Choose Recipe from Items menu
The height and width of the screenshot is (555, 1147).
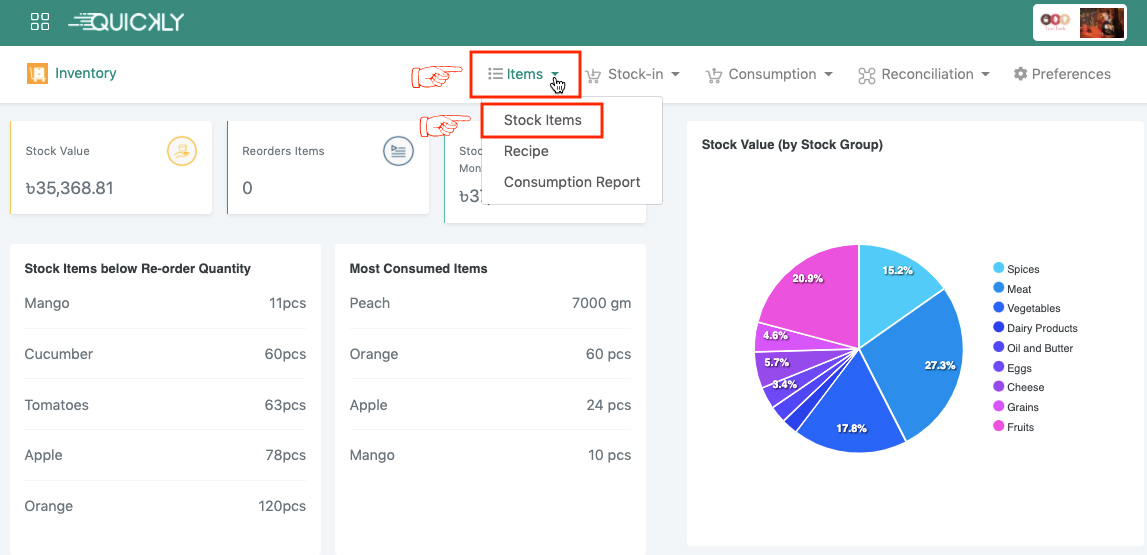point(526,151)
